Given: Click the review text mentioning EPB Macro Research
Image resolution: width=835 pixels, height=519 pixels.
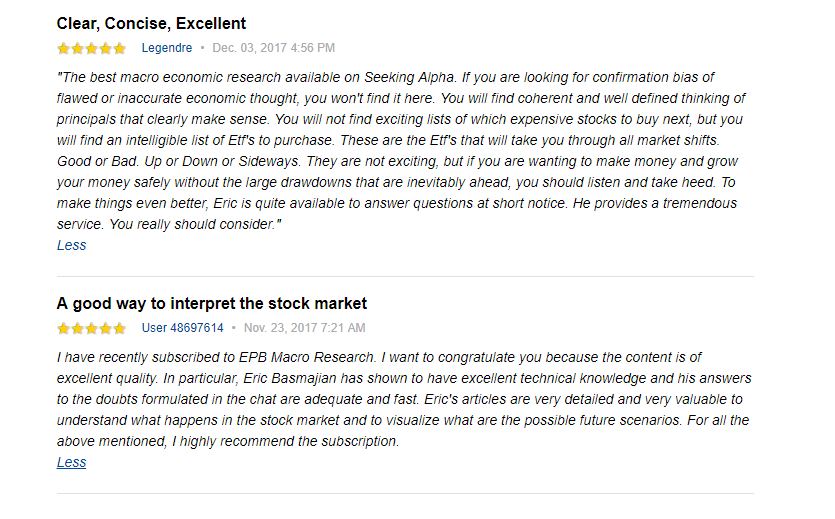Looking at the screenshot, I should tap(400, 399).
